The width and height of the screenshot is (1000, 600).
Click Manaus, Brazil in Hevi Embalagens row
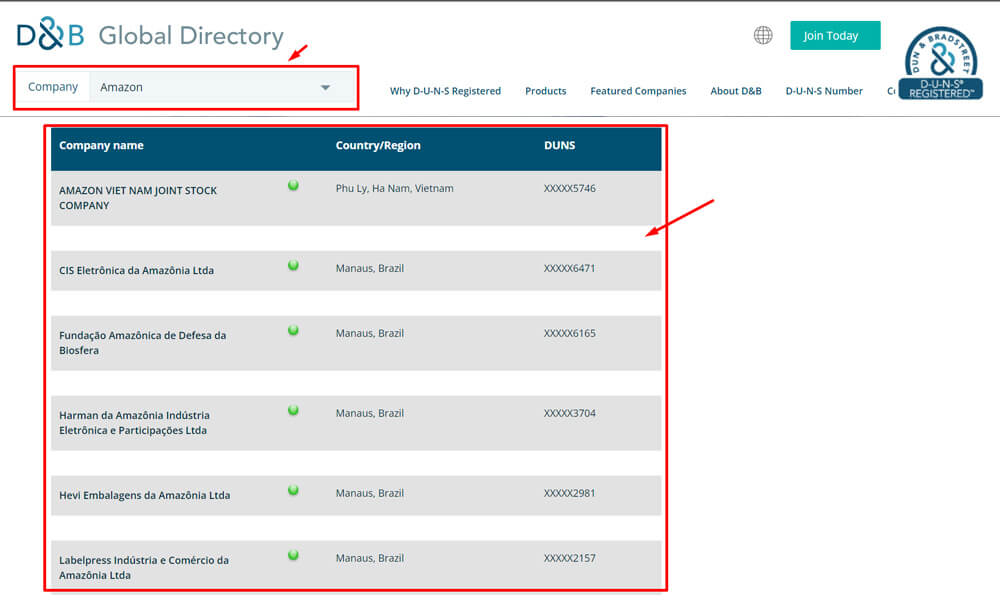[x=369, y=494]
